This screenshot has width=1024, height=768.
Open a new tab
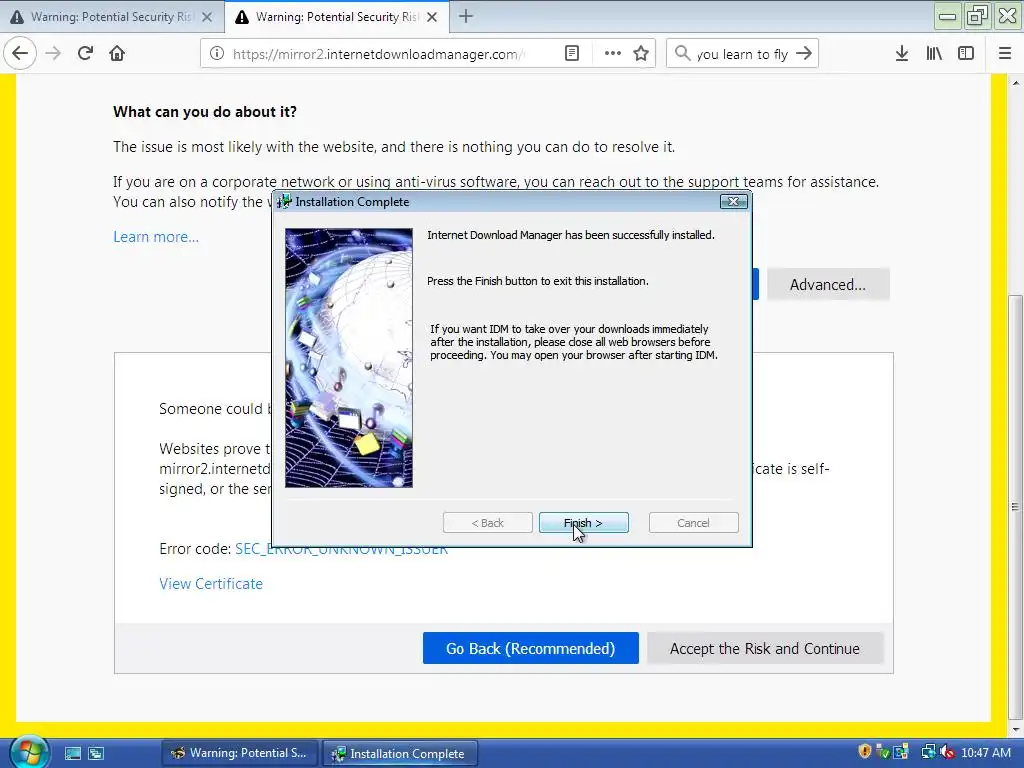click(466, 16)
